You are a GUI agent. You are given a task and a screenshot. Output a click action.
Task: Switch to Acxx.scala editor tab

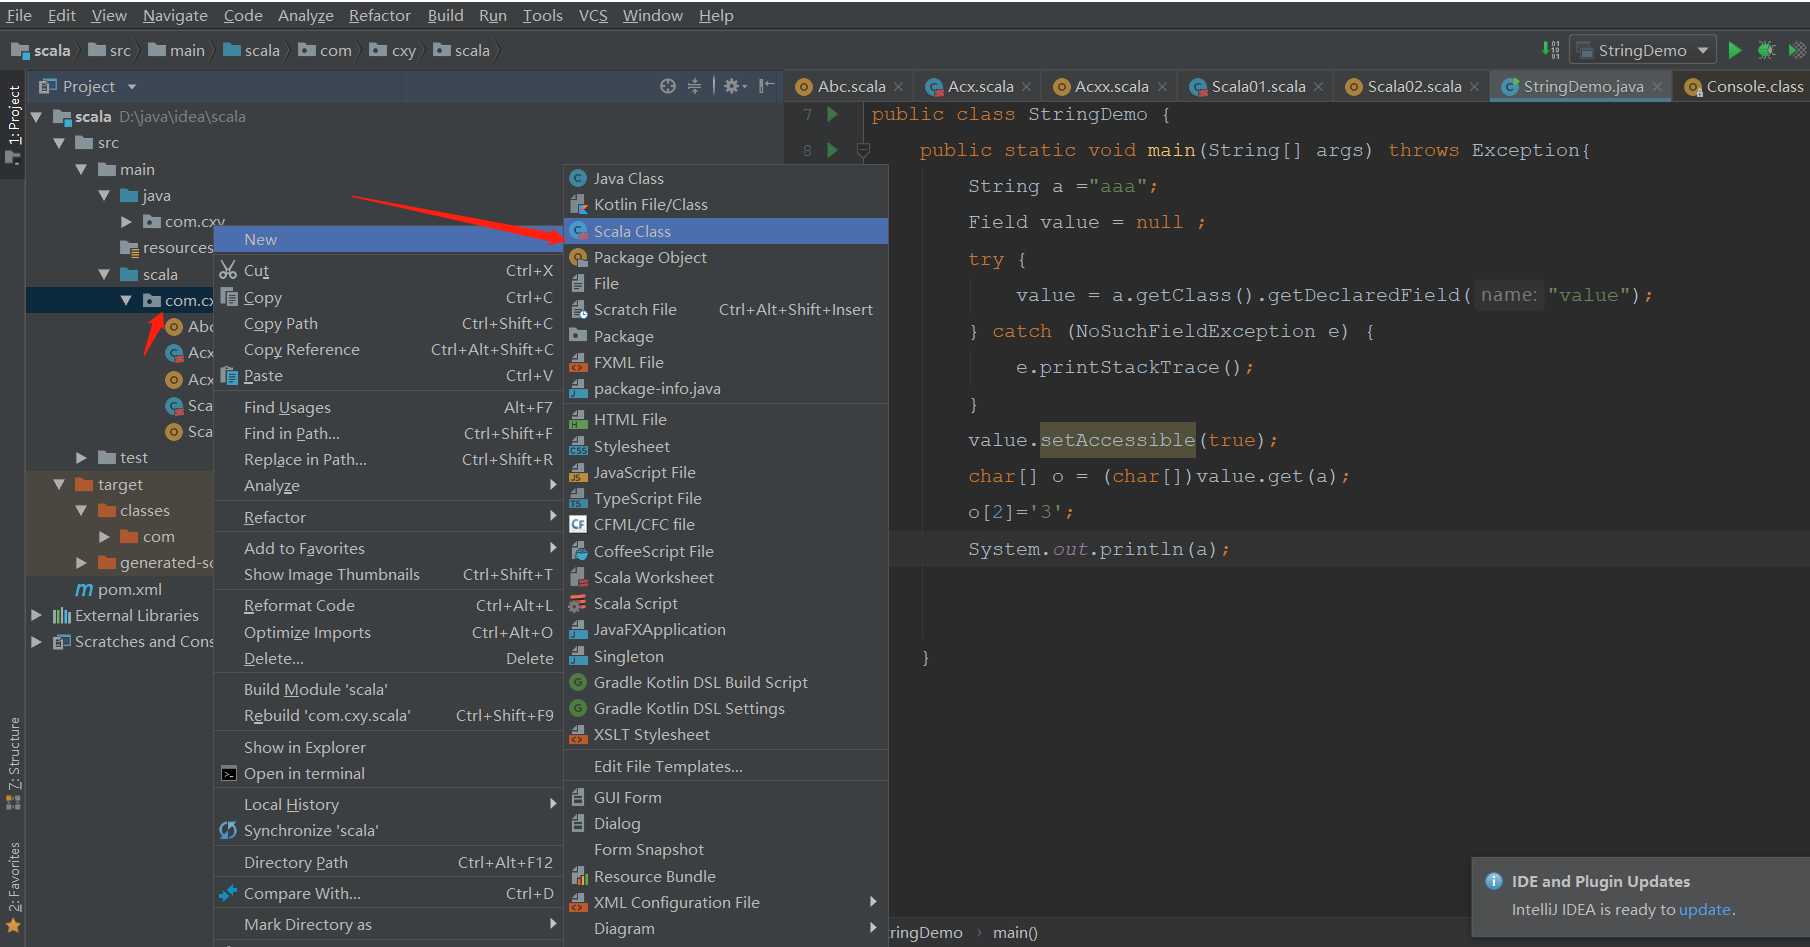(1108, 86)
